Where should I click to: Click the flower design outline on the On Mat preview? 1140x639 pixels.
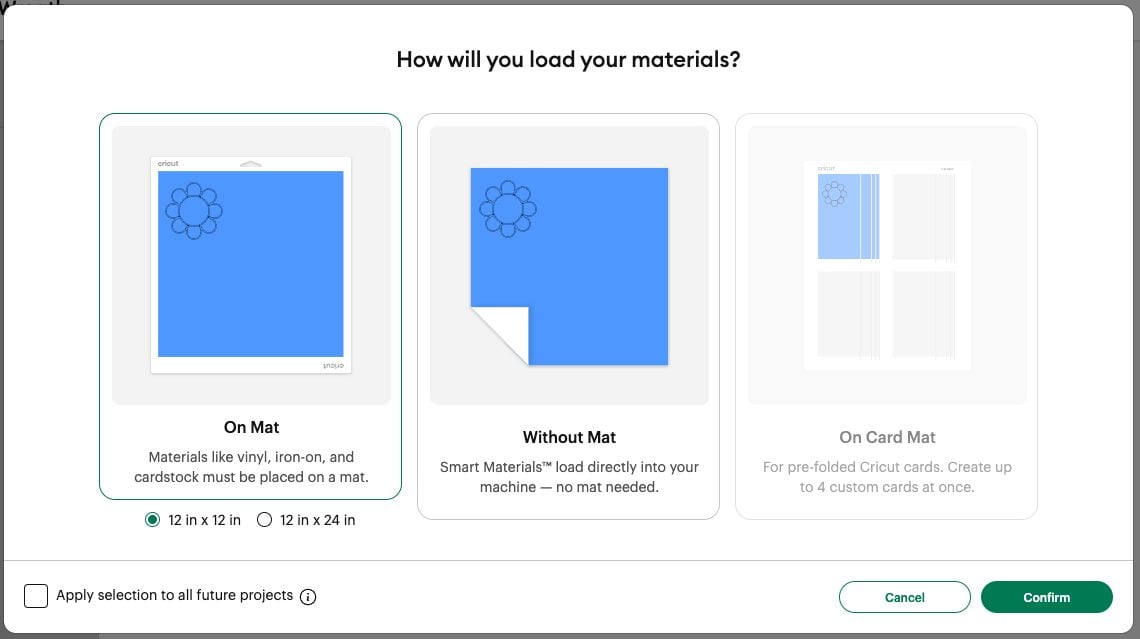coord(193,210)
